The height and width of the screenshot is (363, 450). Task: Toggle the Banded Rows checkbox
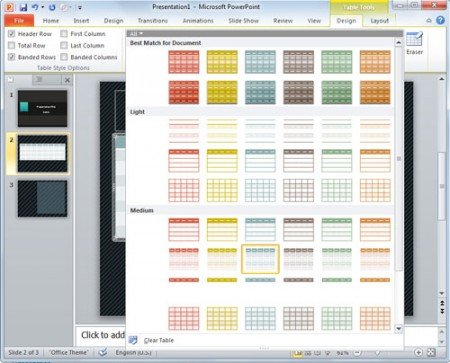[x=12, y=57]
